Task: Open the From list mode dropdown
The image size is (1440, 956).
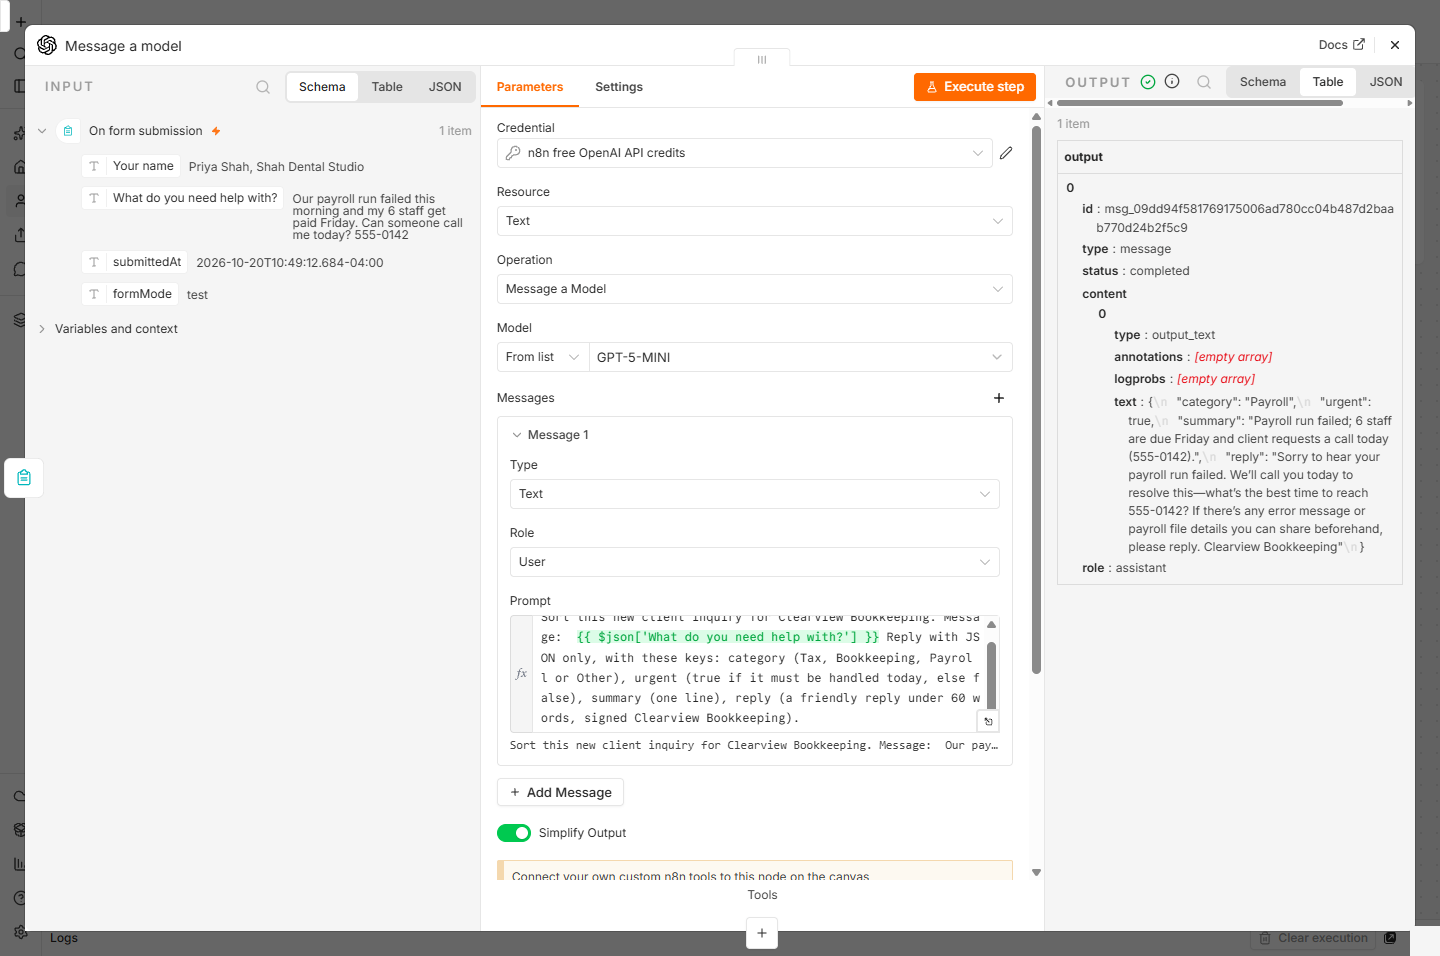Action: 543,357
